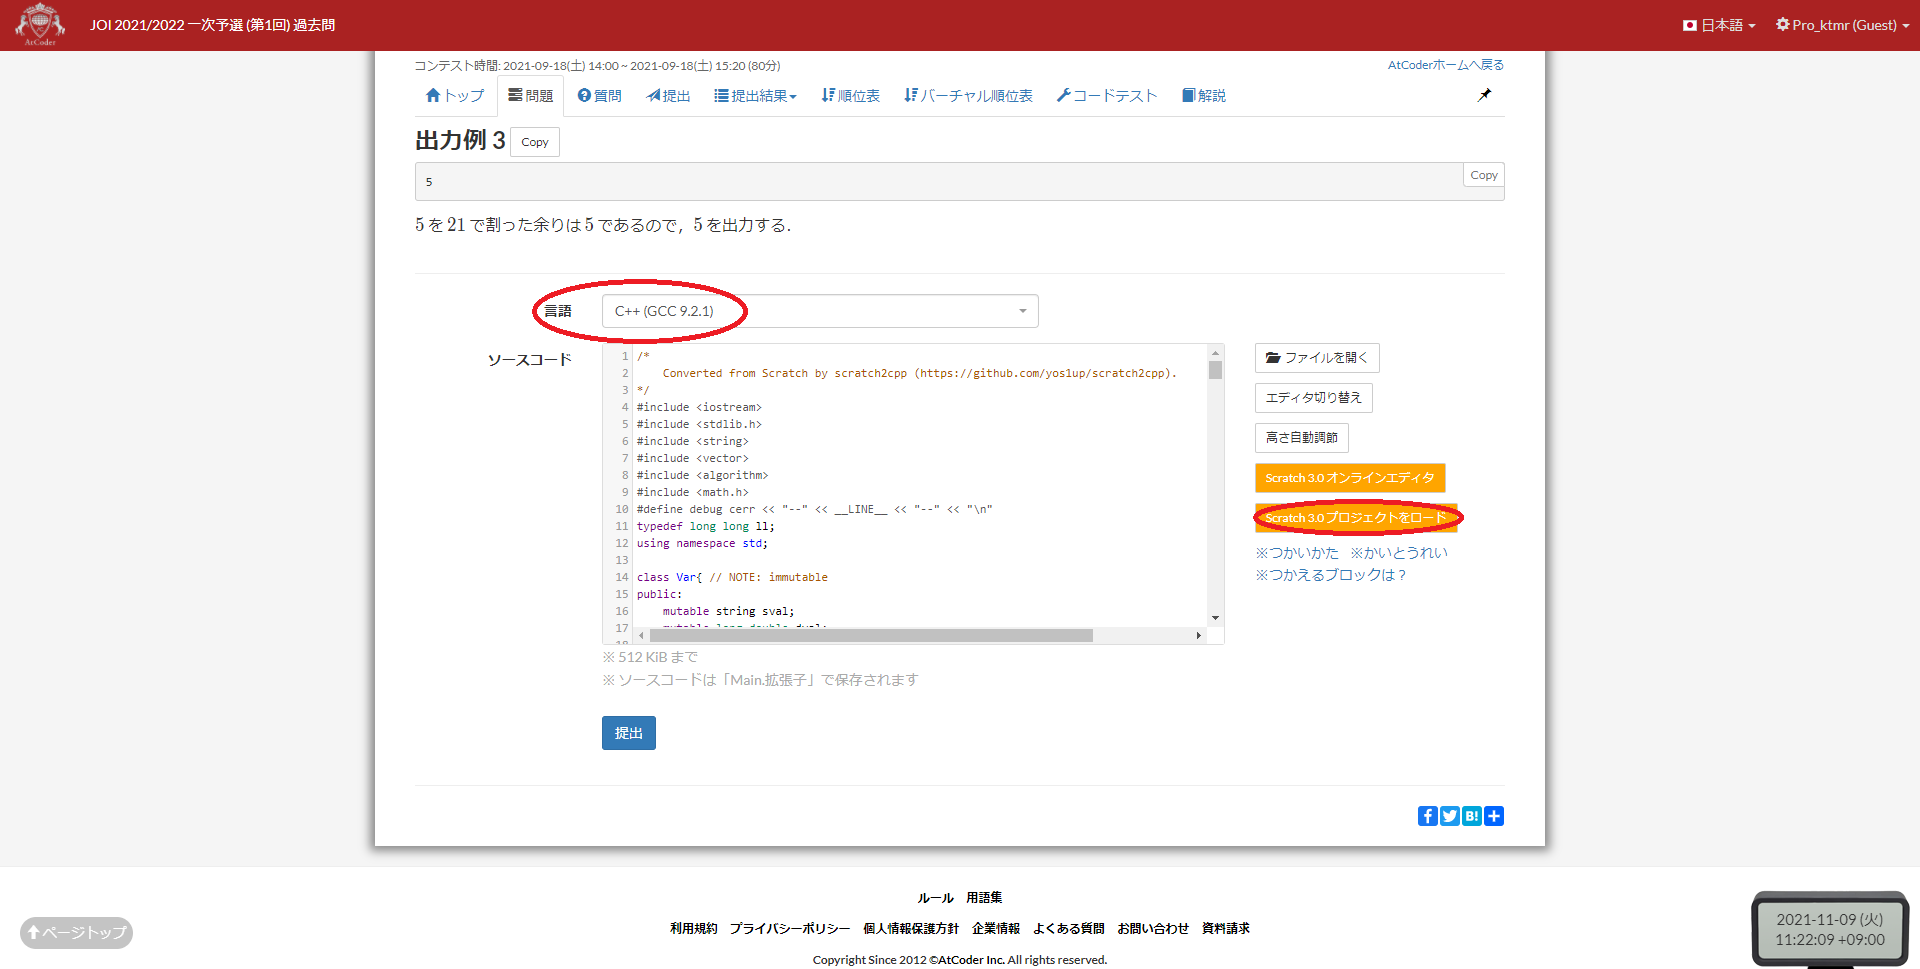Click 高さ自動調節 button

tap(1301, 438)
